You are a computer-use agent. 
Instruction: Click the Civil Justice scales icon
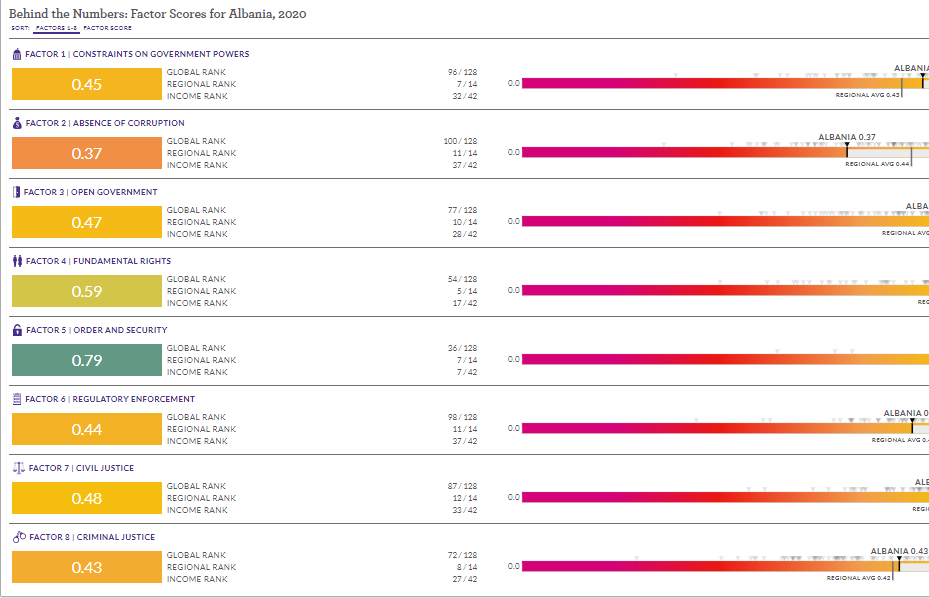18,468
